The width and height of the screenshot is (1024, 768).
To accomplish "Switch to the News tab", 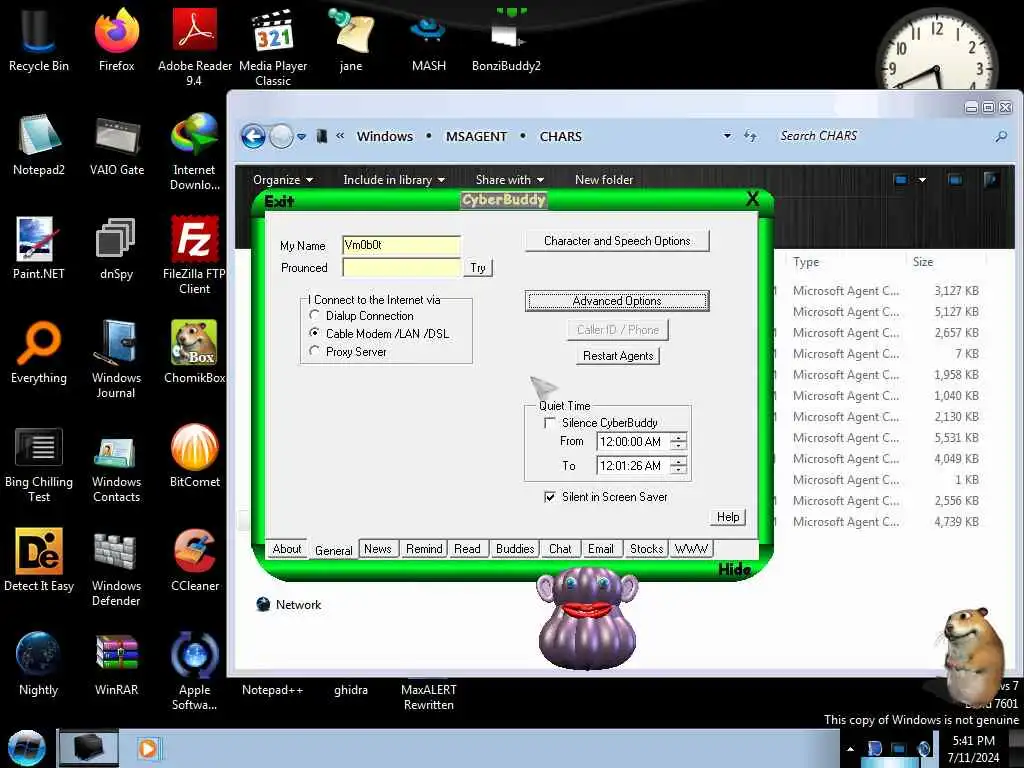I will tap(377, 549).
